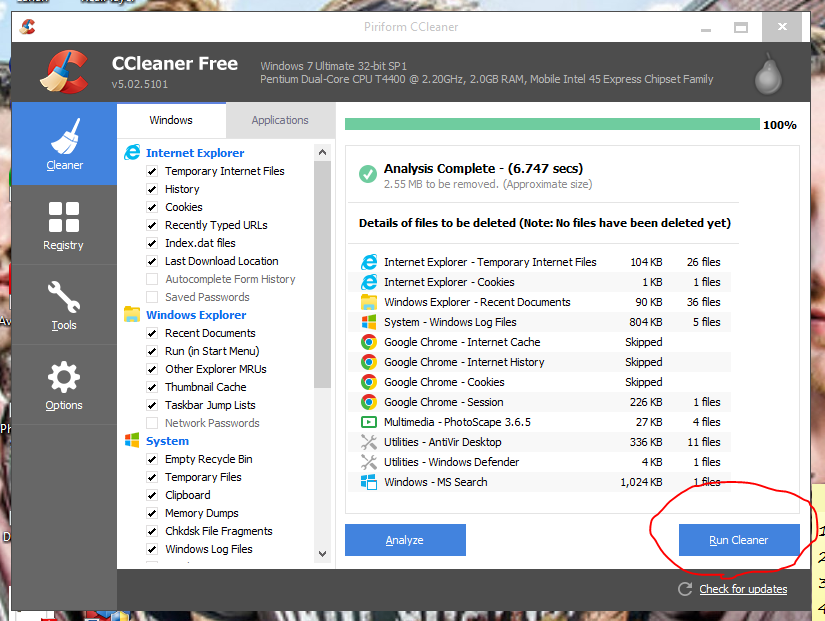Enable Autocomplete Form History checkbox

point(152,279)
